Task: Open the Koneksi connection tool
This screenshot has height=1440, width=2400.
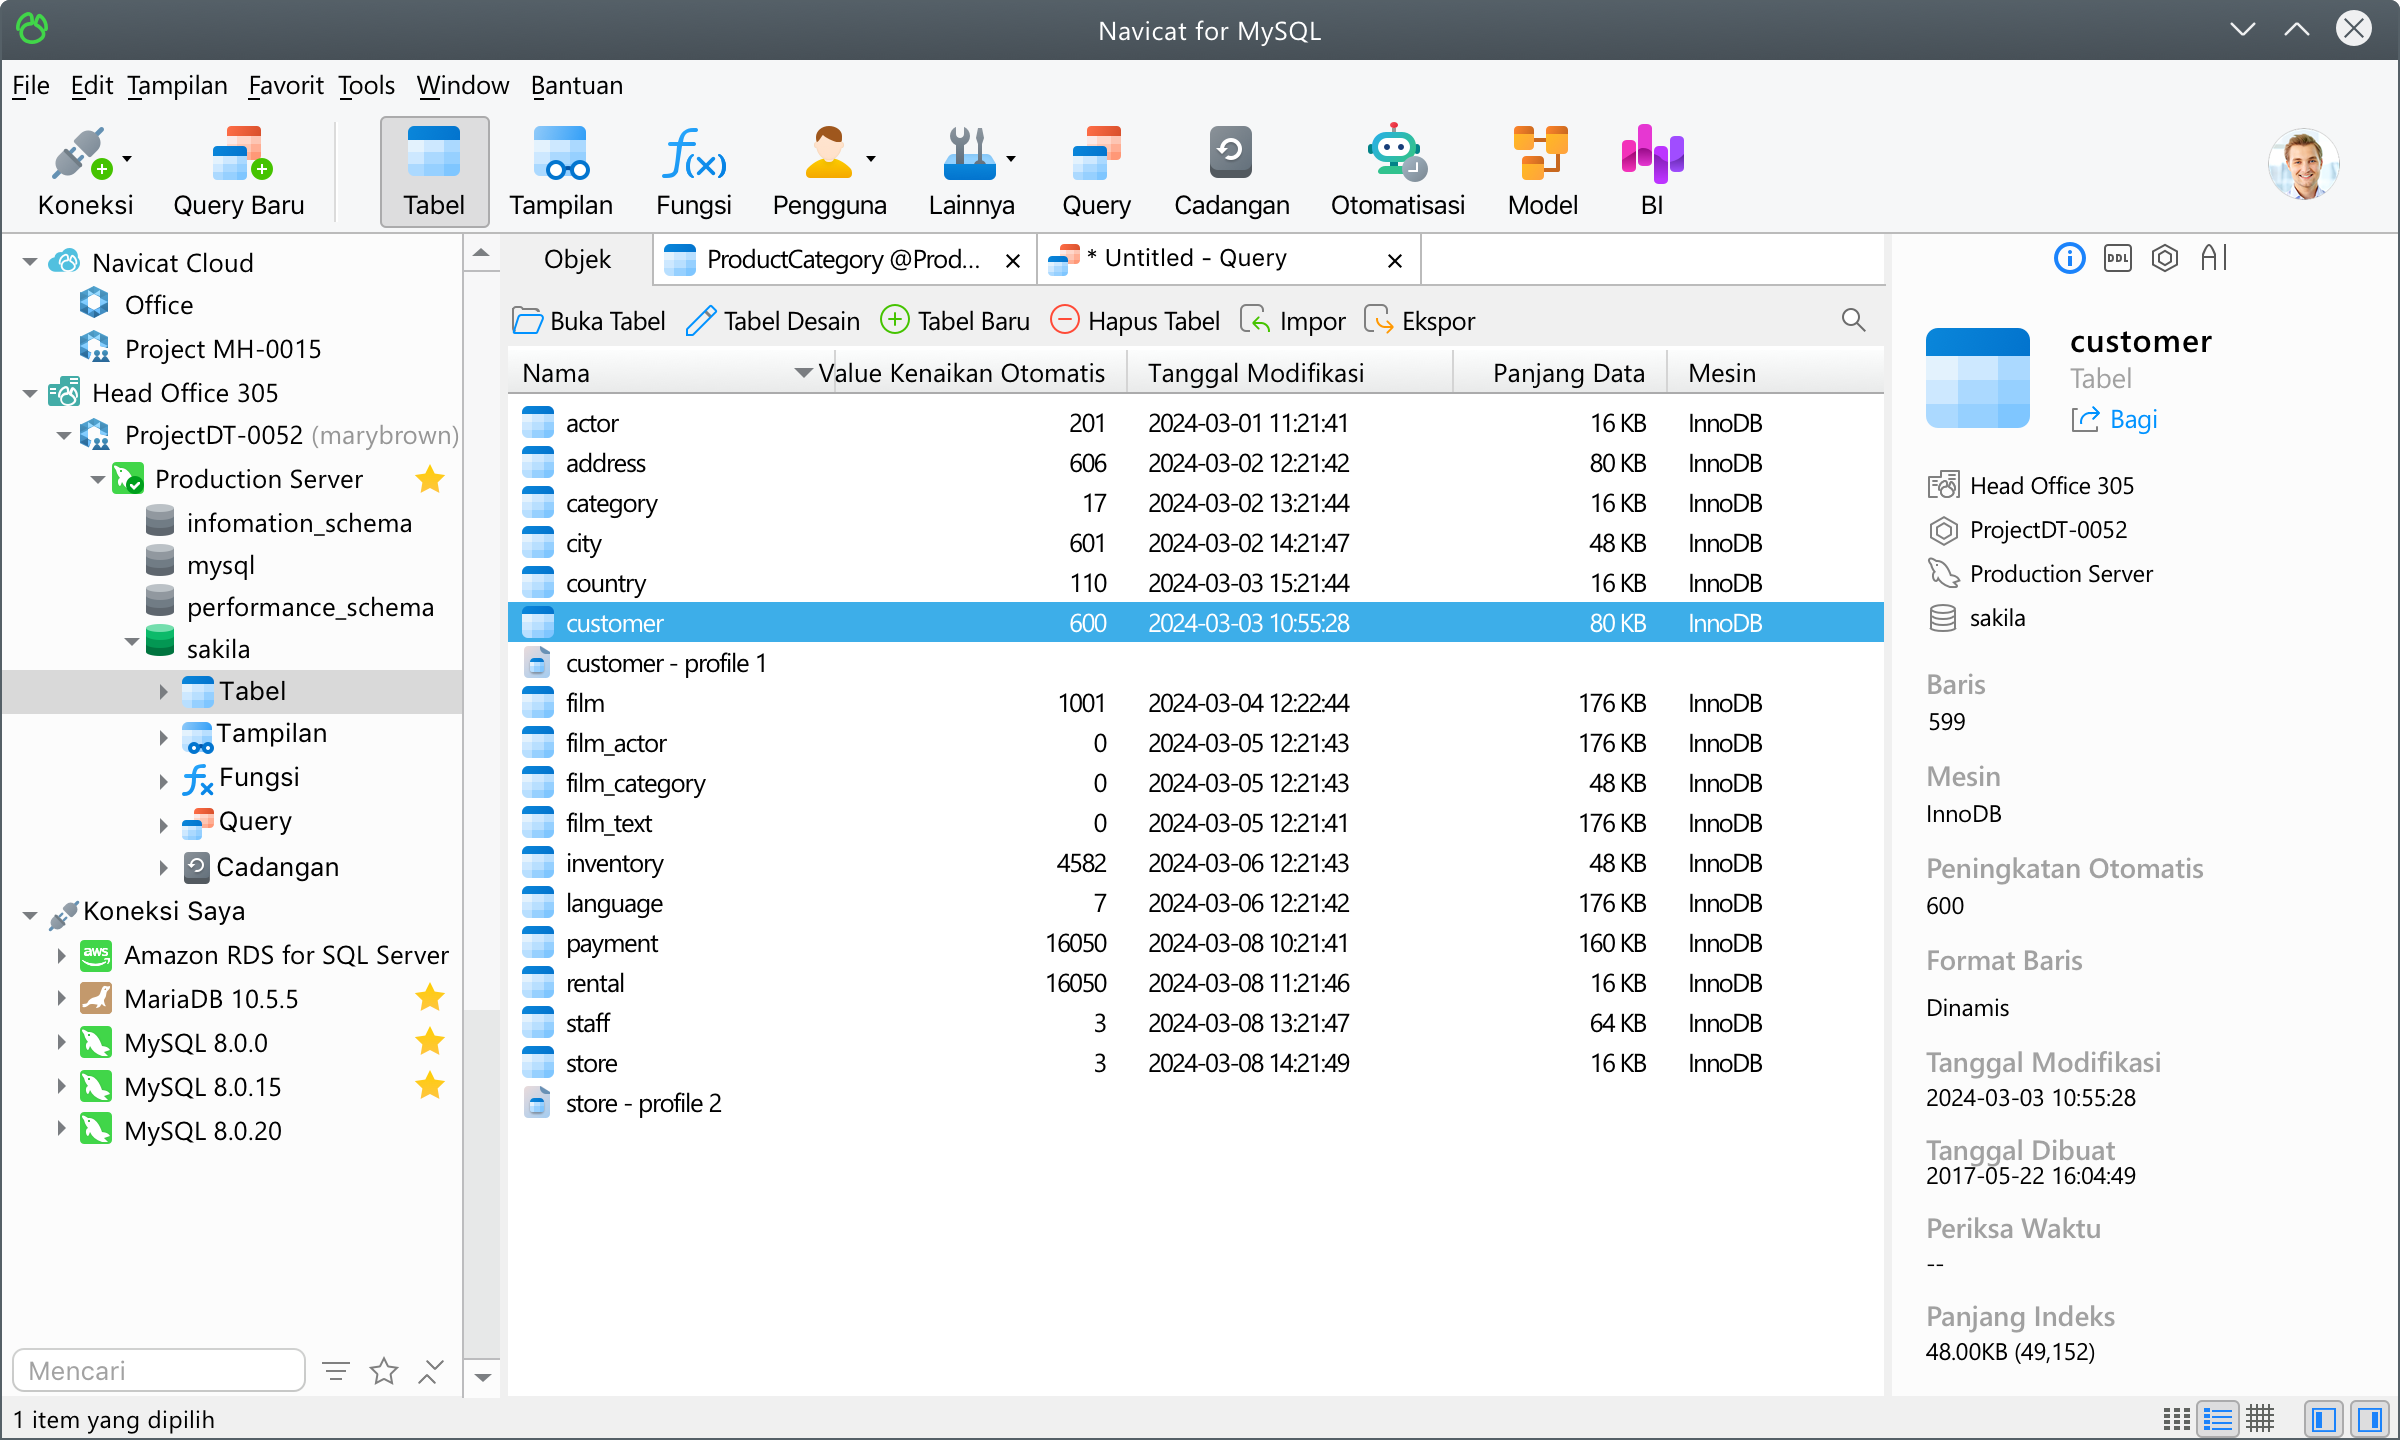Action: 84,172
